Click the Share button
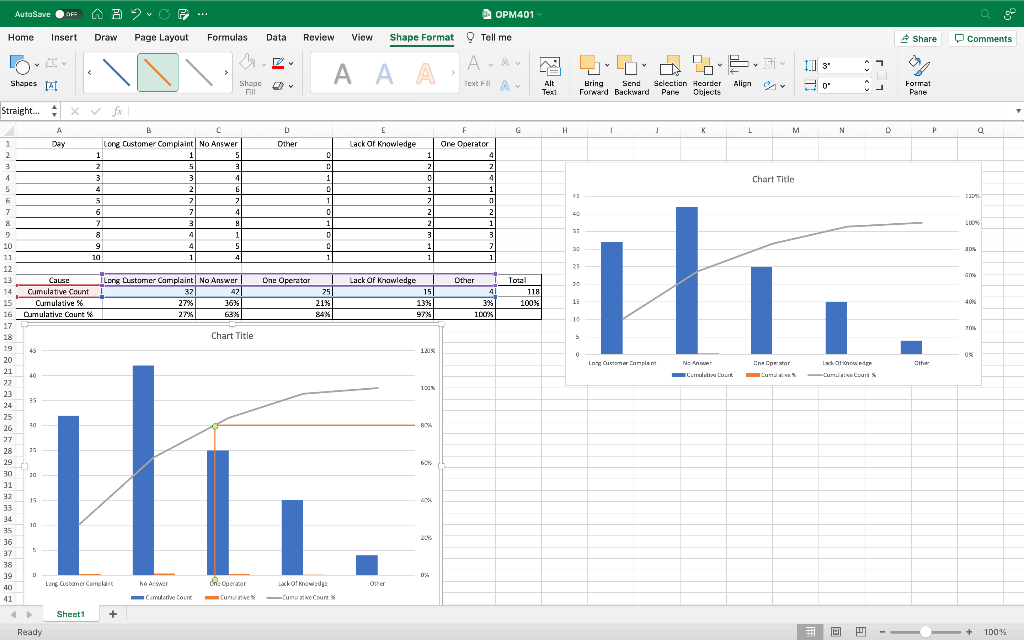This screenshot has height=640, width=1024. tap(917, 37)
